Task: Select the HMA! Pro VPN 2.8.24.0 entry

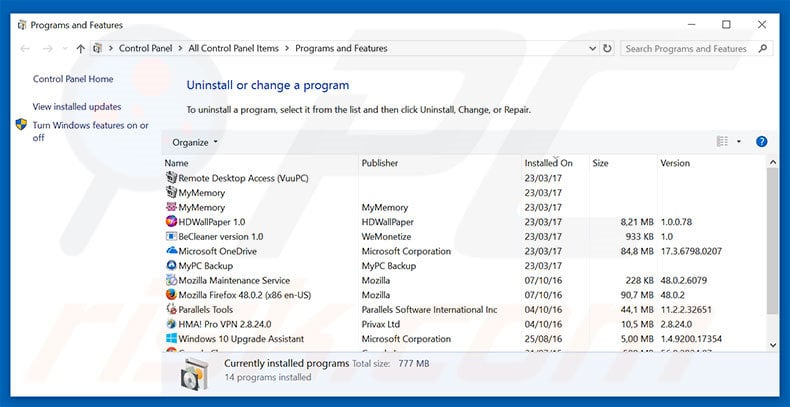Action: coord(225,324)
